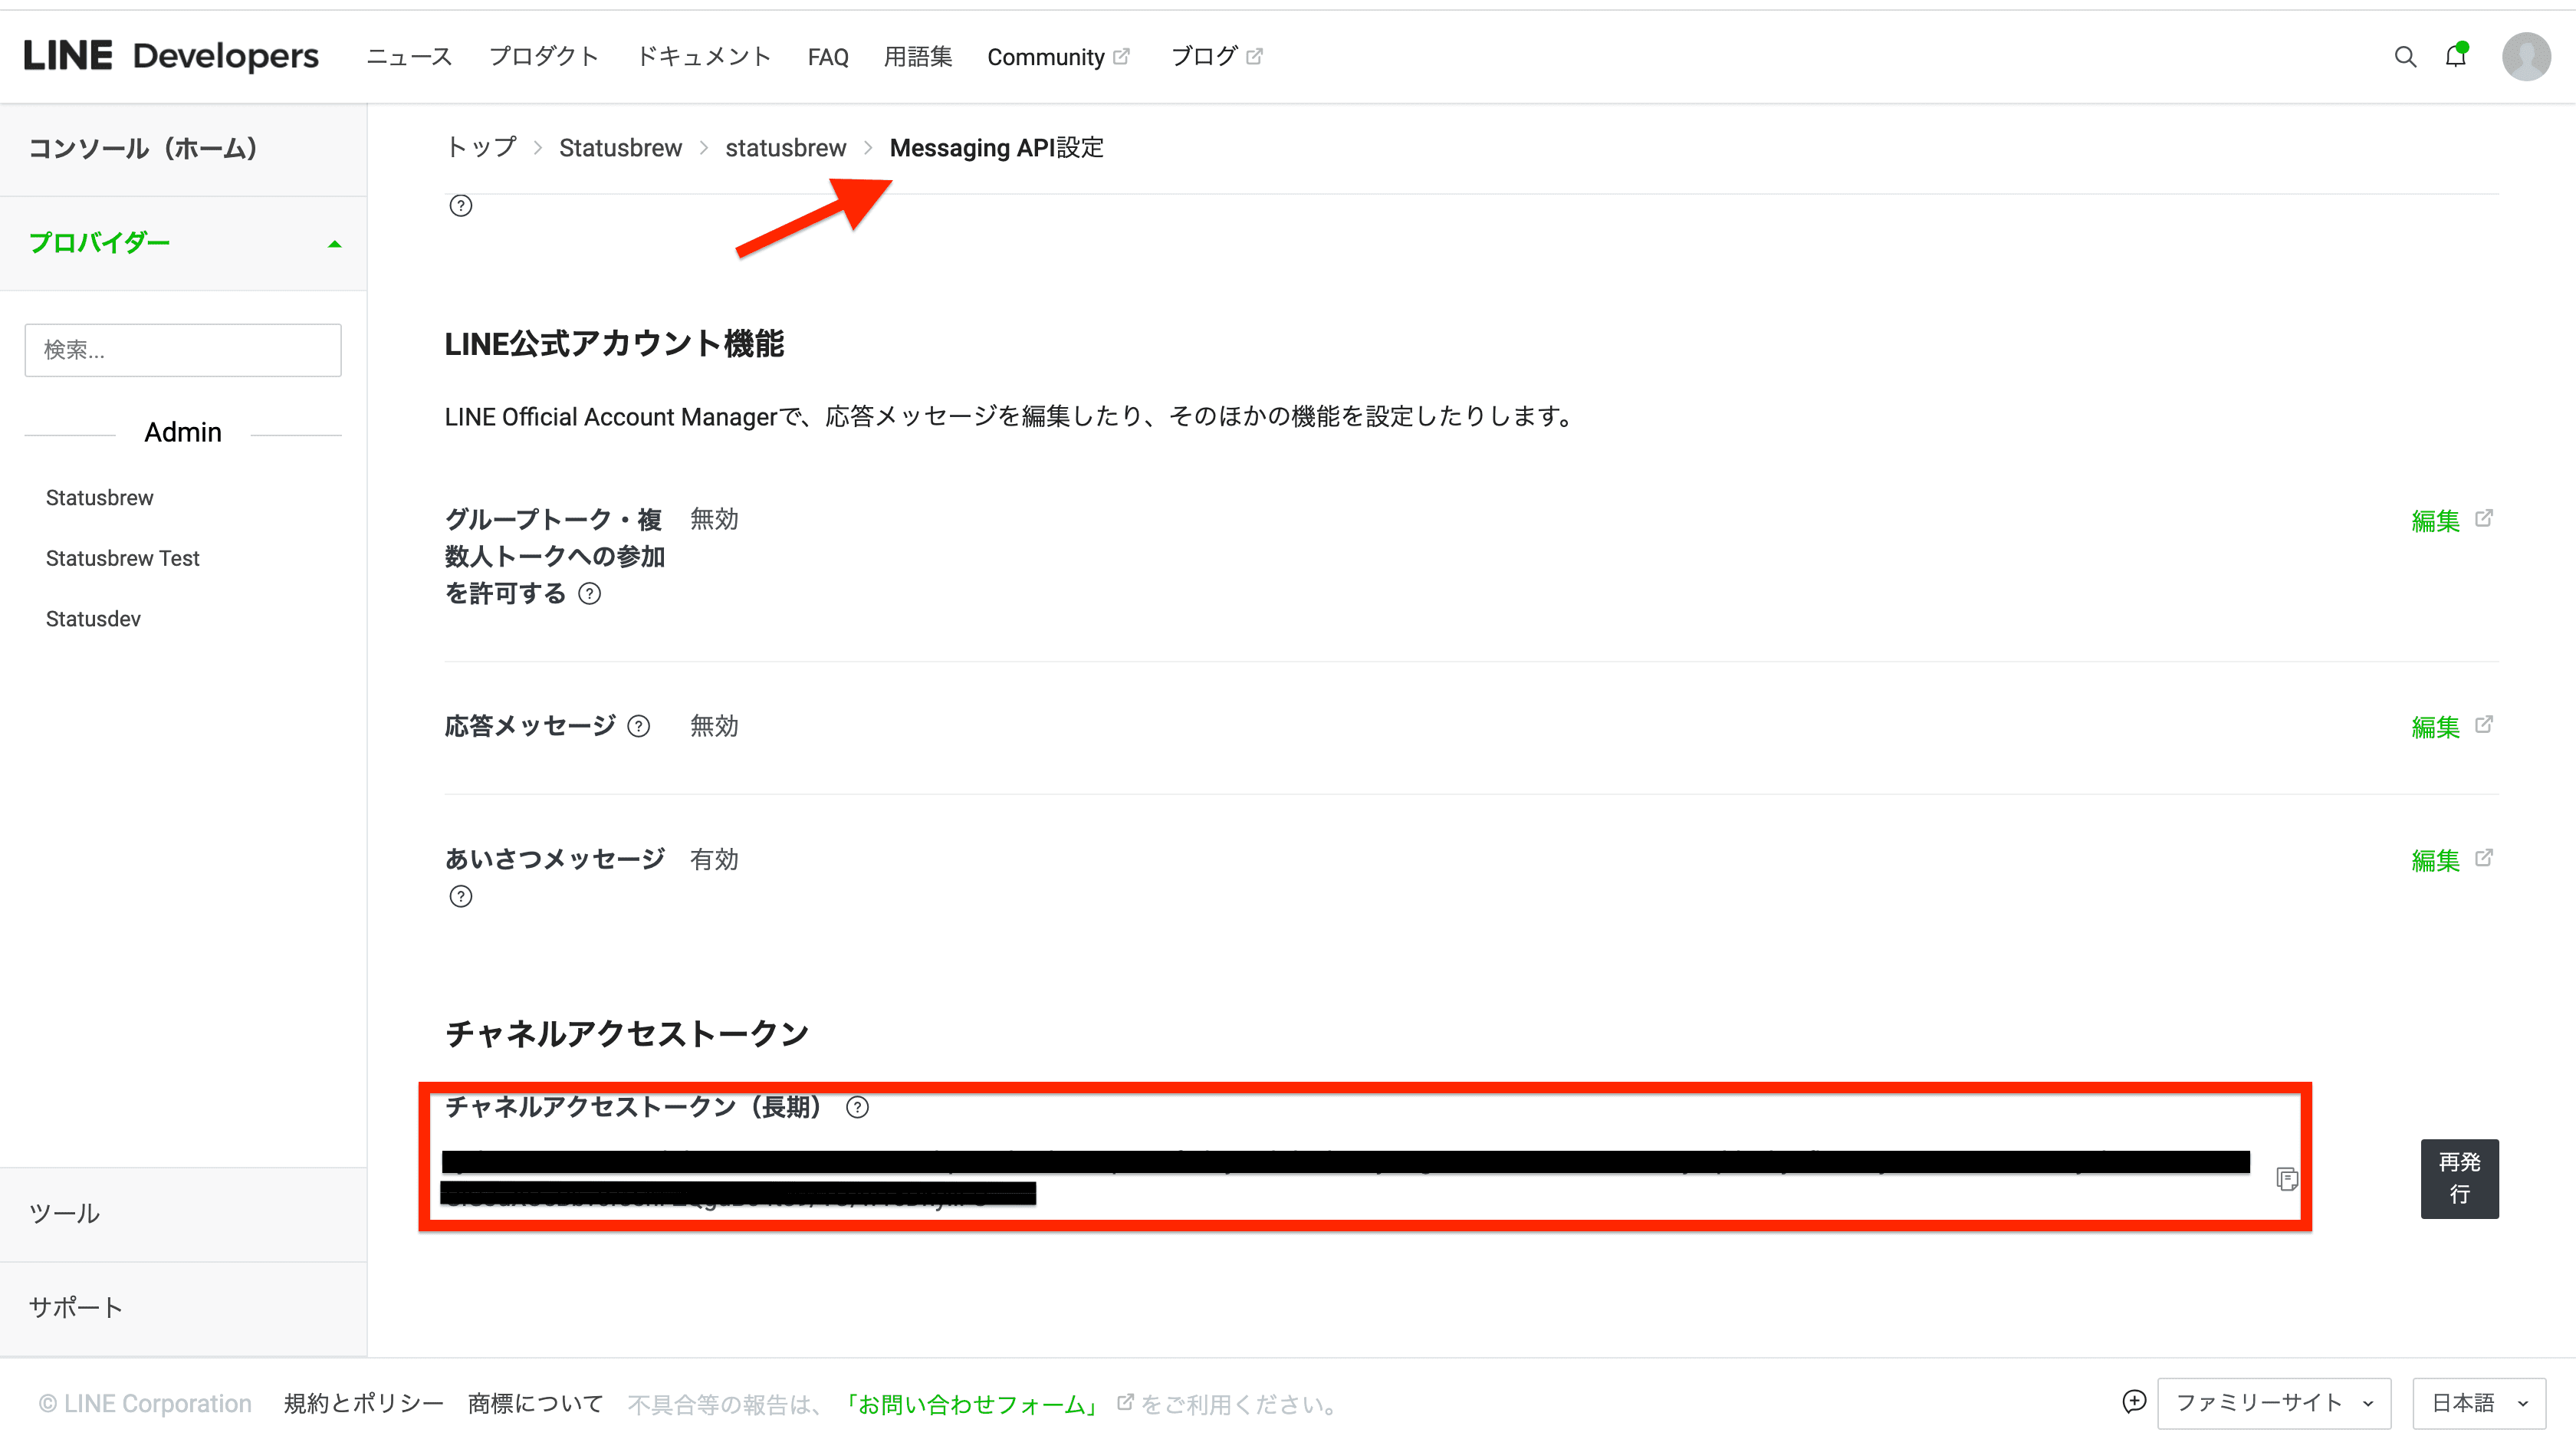Select the Statusbrew Test provider
Viewport: 2576px width, 1449px height.
122,558
